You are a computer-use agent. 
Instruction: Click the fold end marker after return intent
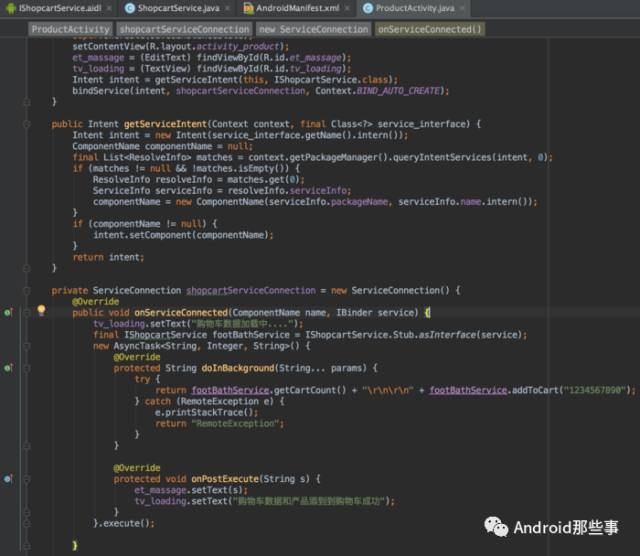(x=27, y=268)
